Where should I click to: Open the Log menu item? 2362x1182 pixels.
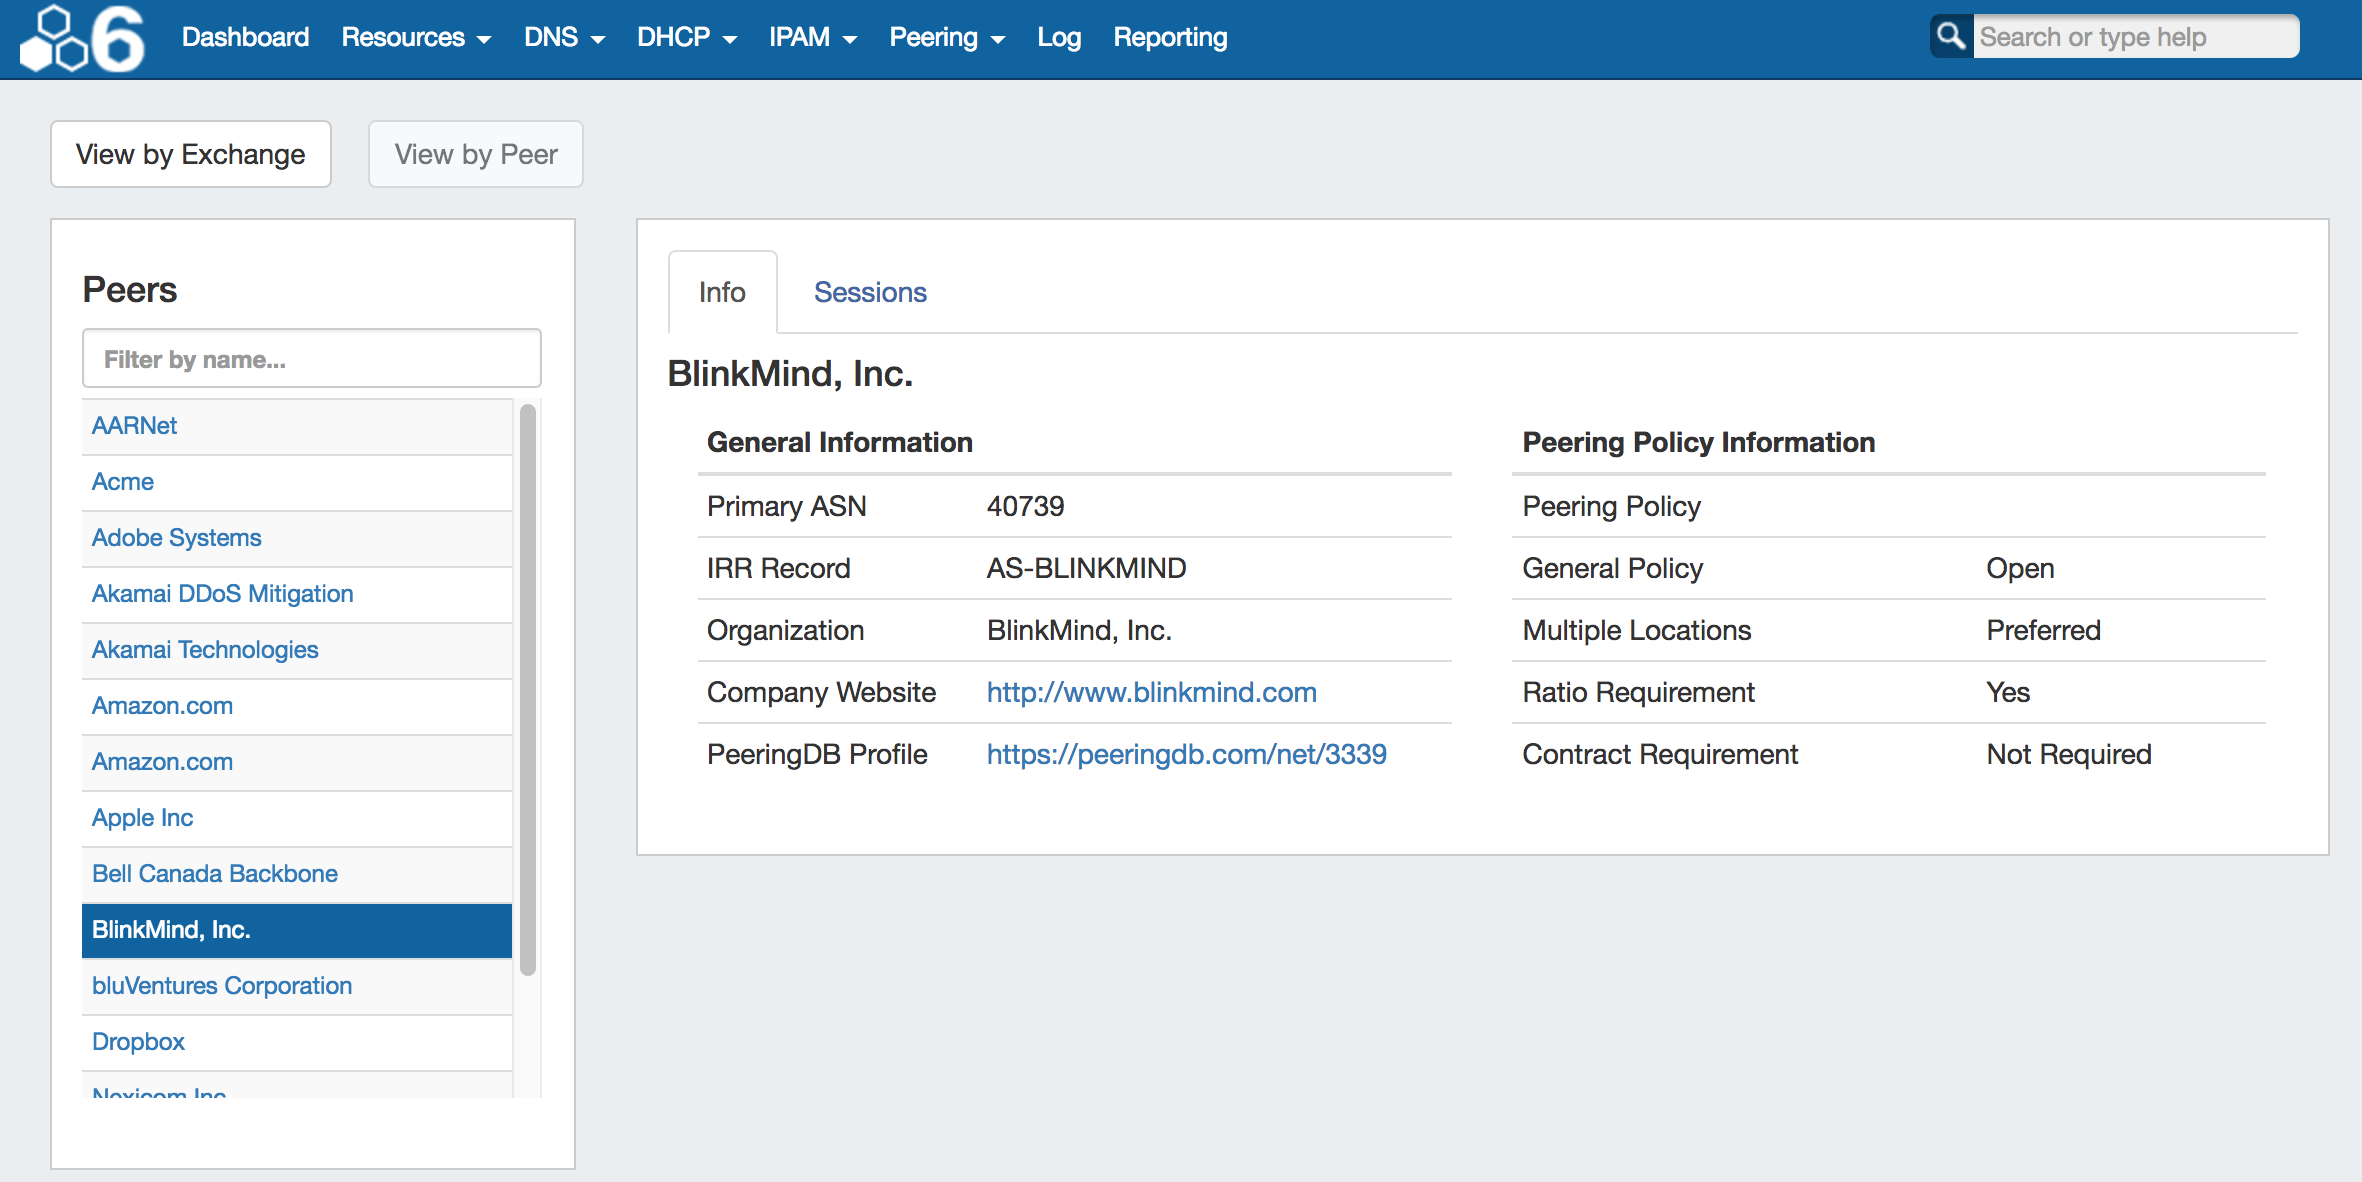coord(1058,38)
